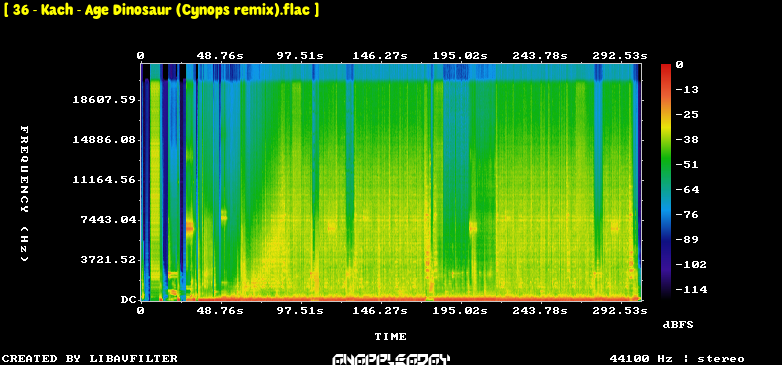
Task: Click the CREATED BY LIBAVFILTER text
Action: pyautogui.click(x=90, y=359)
